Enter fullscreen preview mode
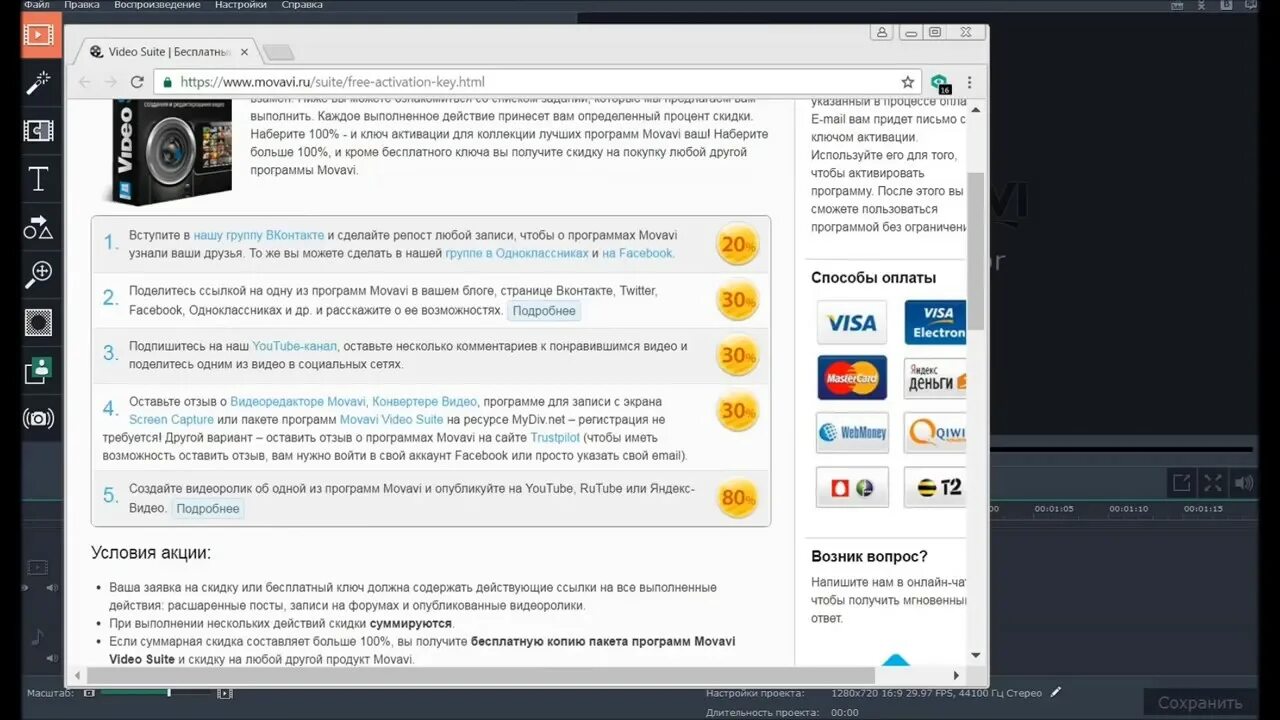The image size is (1280, 720). click(x=1213, y=483)
